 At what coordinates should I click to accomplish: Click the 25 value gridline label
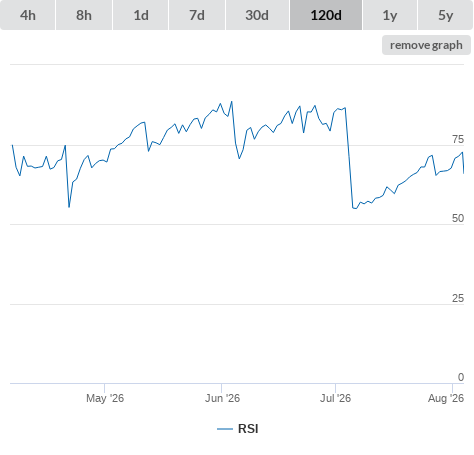click(x=458, y=298)
